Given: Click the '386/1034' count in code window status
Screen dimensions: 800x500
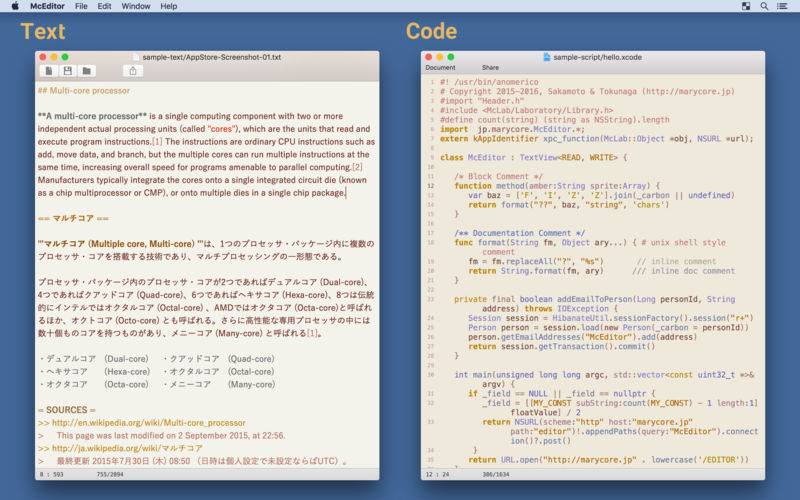Looking at the screenshot, I should point(496,474).
